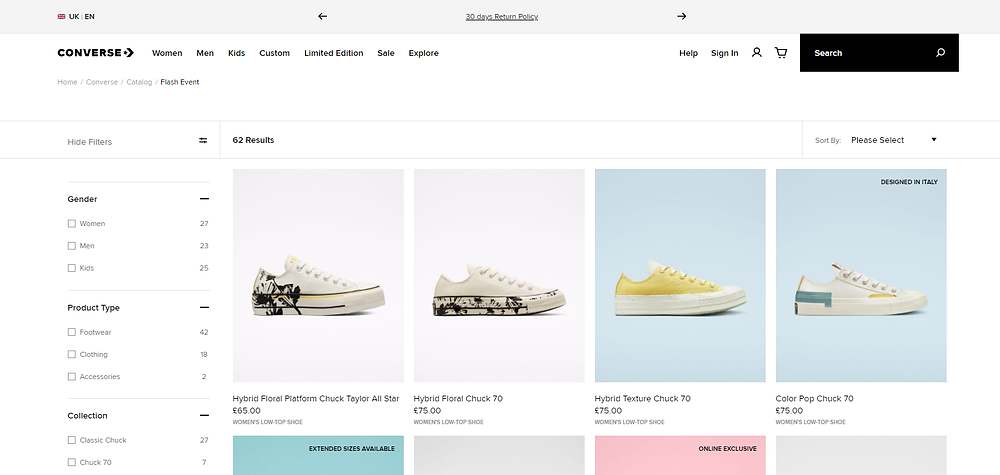Go to Home breadcrumb
The height and width of the screenshot is (475, 1000).
tap(67, 82)
